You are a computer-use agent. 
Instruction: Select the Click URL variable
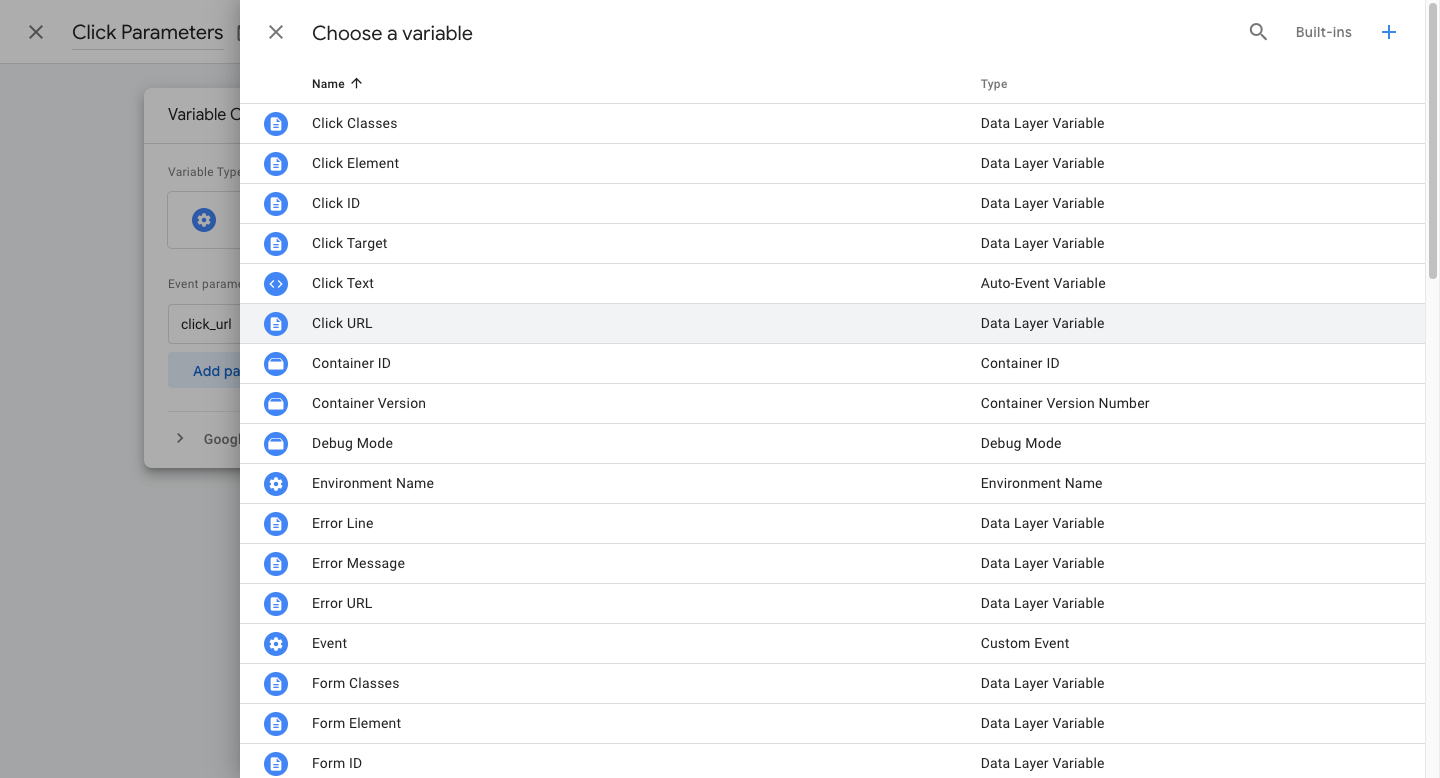pos(342,324)
